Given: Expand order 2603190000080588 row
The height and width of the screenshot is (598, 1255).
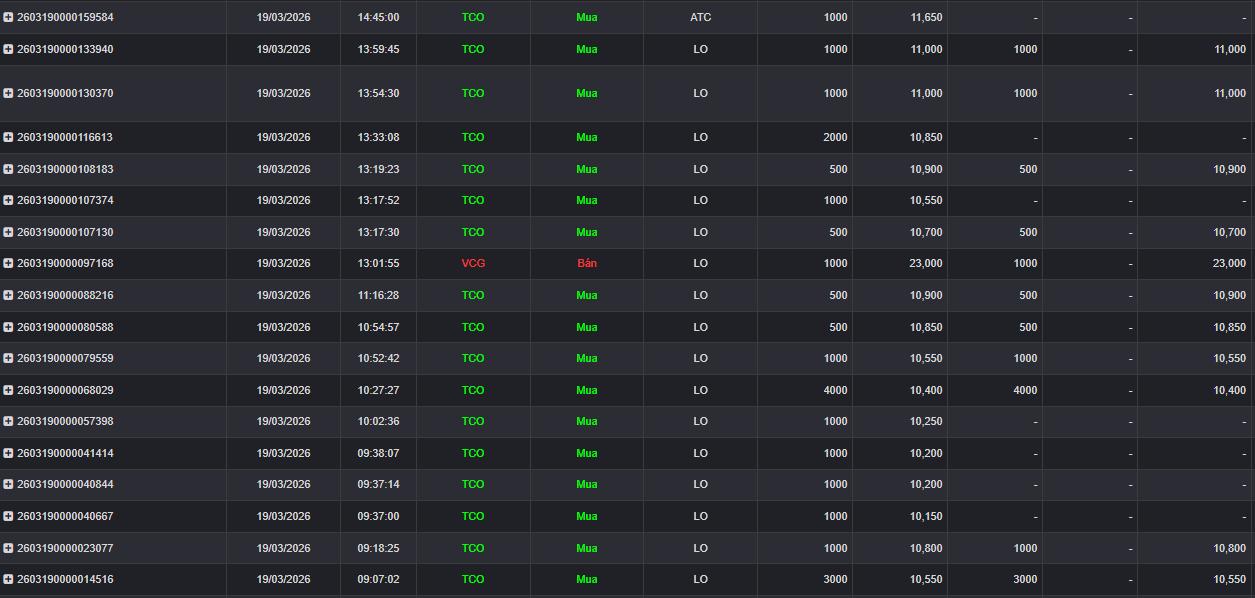Looking at the screenshot, I should pyautogui.click(x=8, y=327).
